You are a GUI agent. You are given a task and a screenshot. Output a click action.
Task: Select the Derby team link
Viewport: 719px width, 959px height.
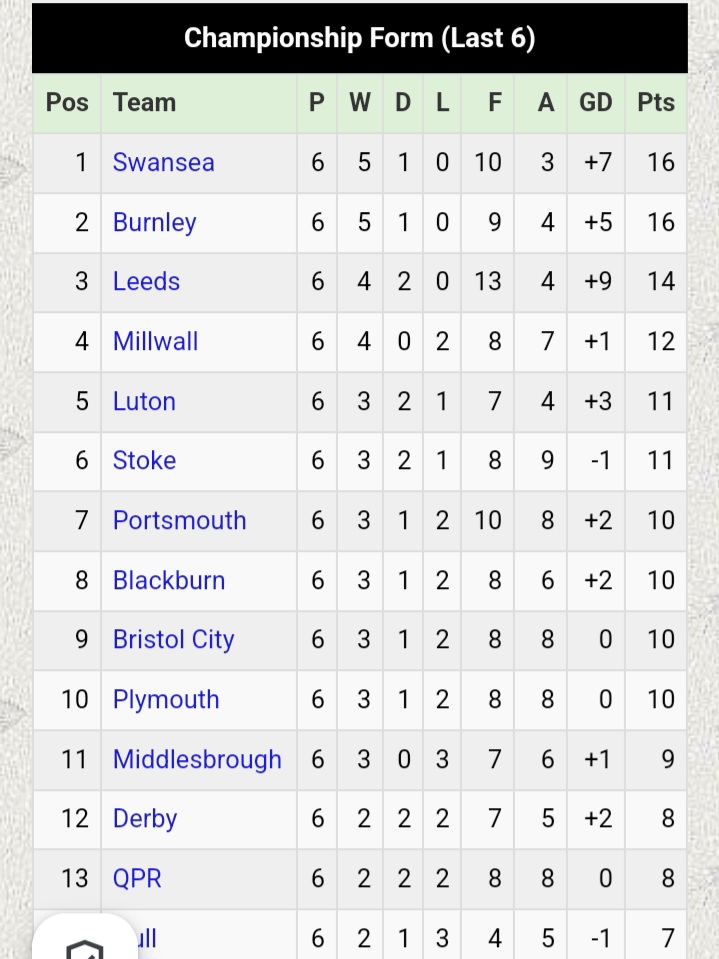coord(145,819)
